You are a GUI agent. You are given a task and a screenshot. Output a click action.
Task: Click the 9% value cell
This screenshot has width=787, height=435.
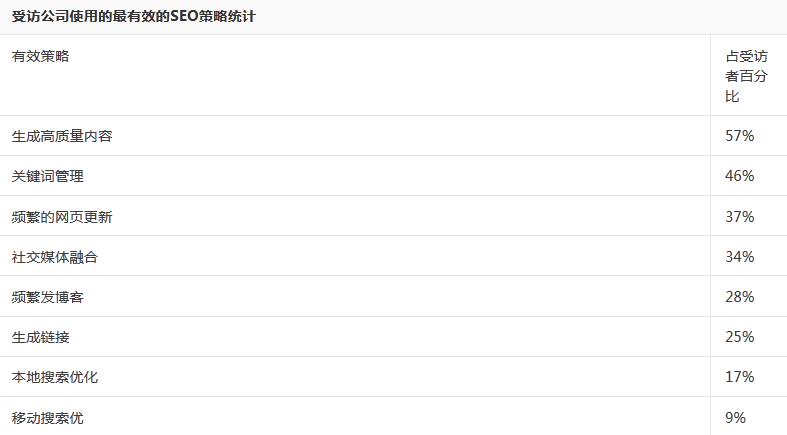(x=735, y=417)
